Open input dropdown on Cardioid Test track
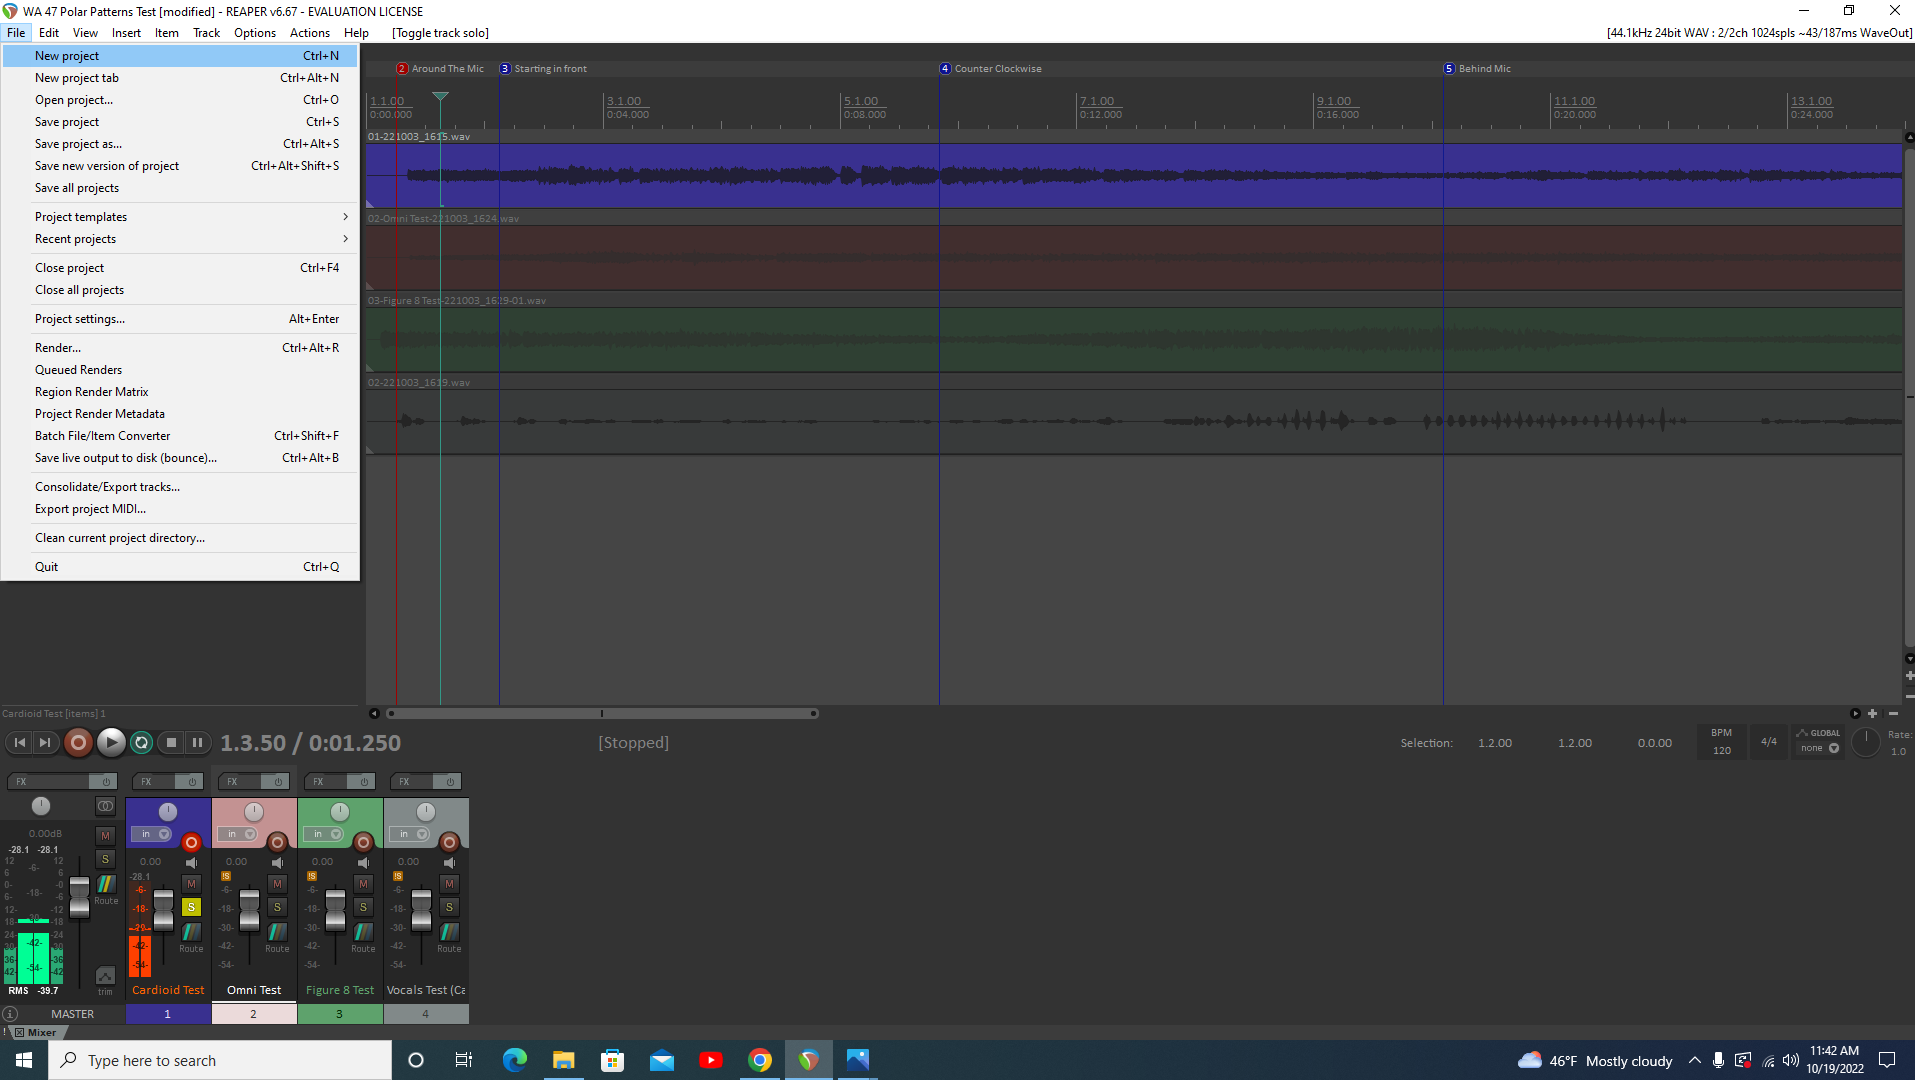 tap(151, 834)
